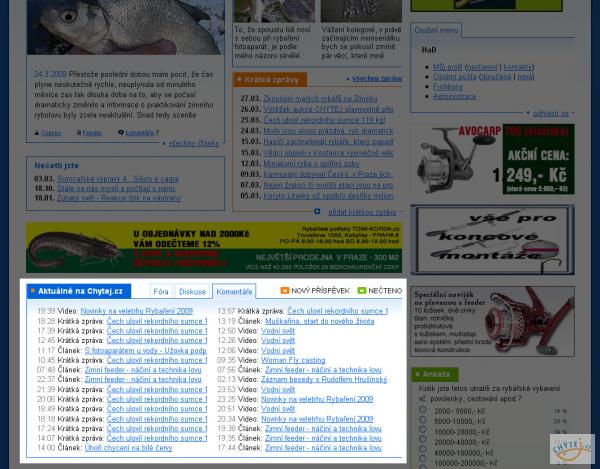Open the To, že spoustu lidí nosí article teaser
The image size is (600, 469).
273,42
